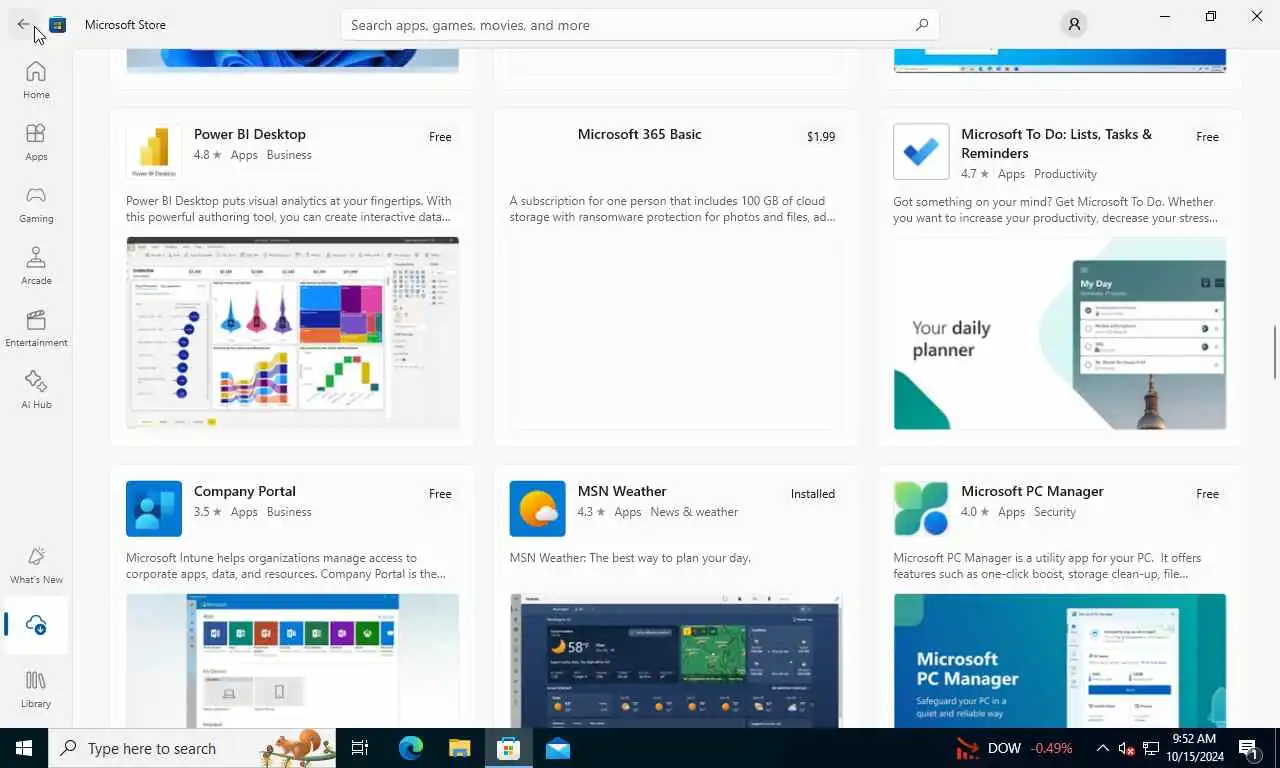Image resolution: width=1280 pixels, height=768 pixels.
Task: Open the Company Portal title
Action: (245, 491)
